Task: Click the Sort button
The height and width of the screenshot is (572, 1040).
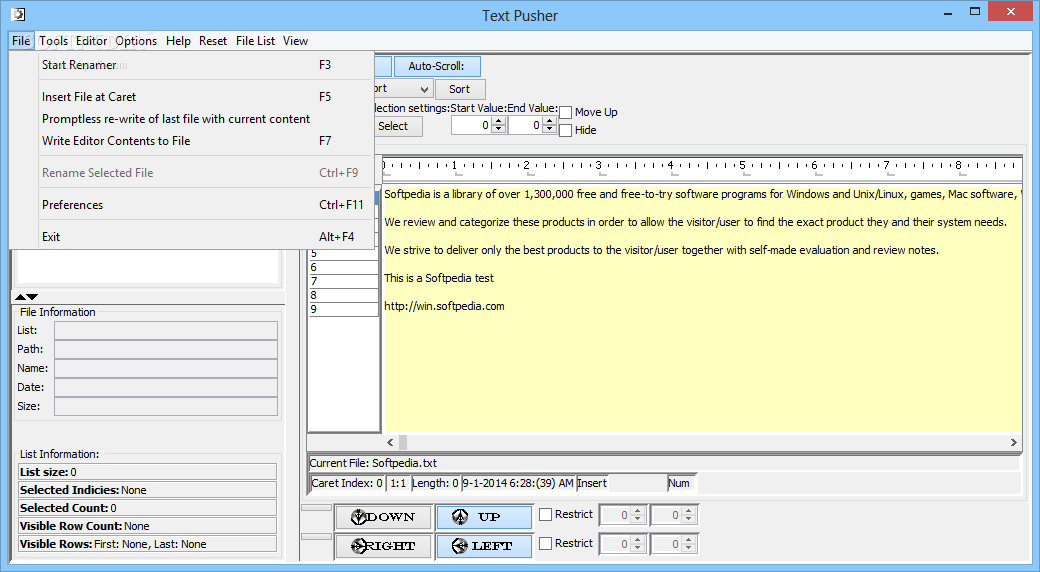Action: (x=460, y=89)
